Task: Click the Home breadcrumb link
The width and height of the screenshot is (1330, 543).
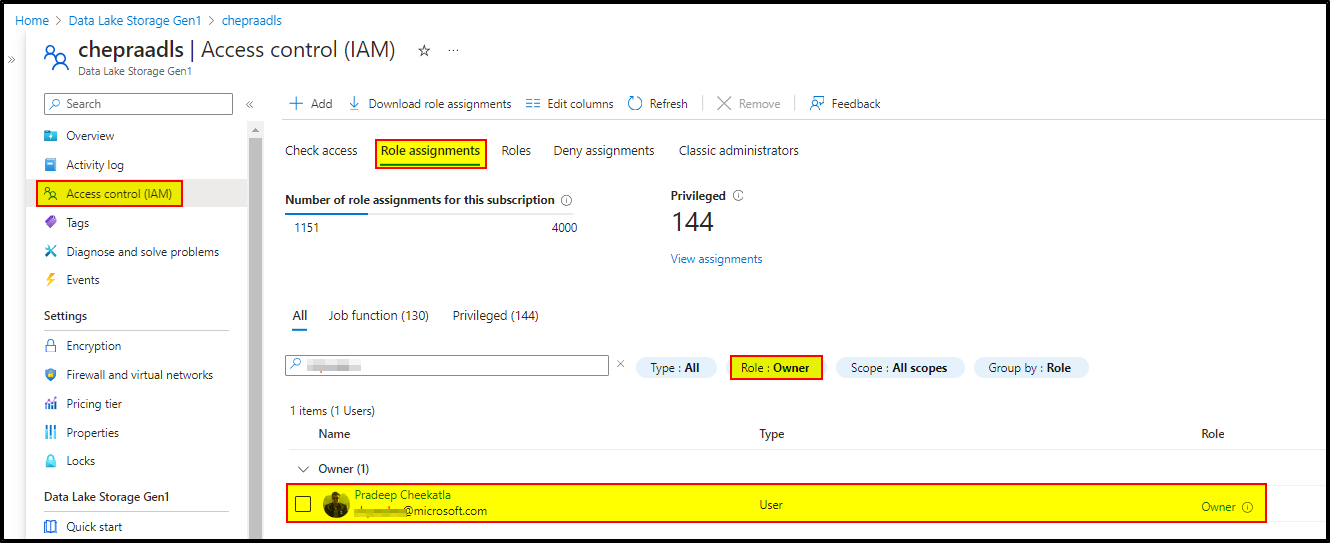Action: 32,20
